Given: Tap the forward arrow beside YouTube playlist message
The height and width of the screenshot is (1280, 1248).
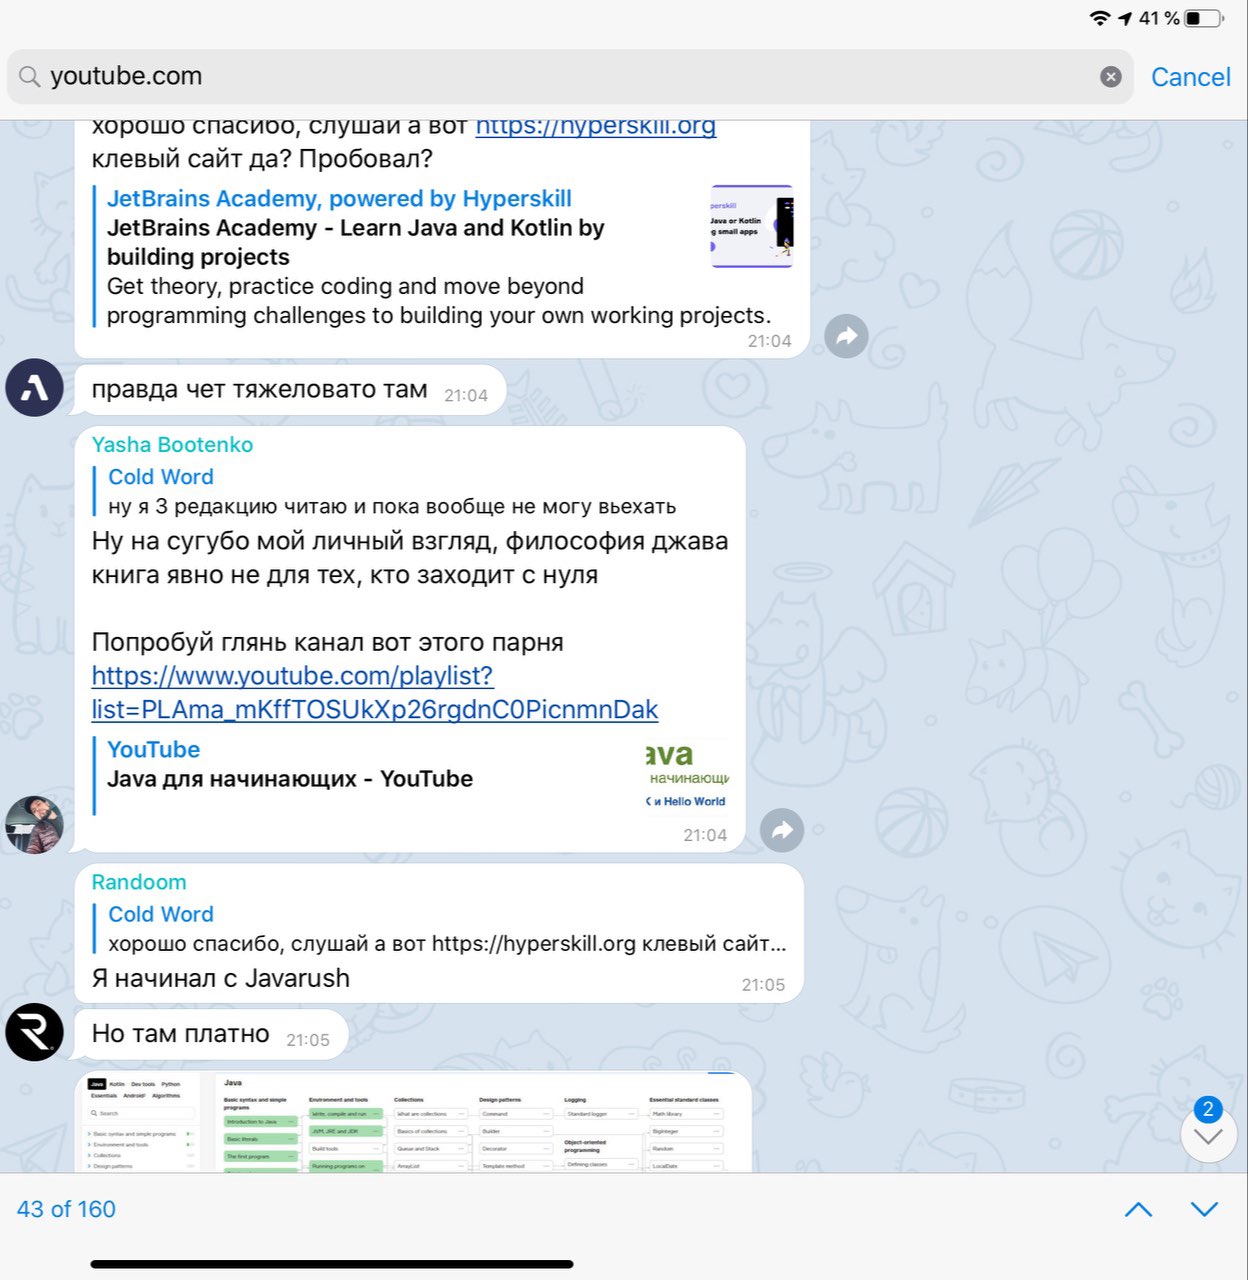Looking at the screenshot, I should point(782,830).
